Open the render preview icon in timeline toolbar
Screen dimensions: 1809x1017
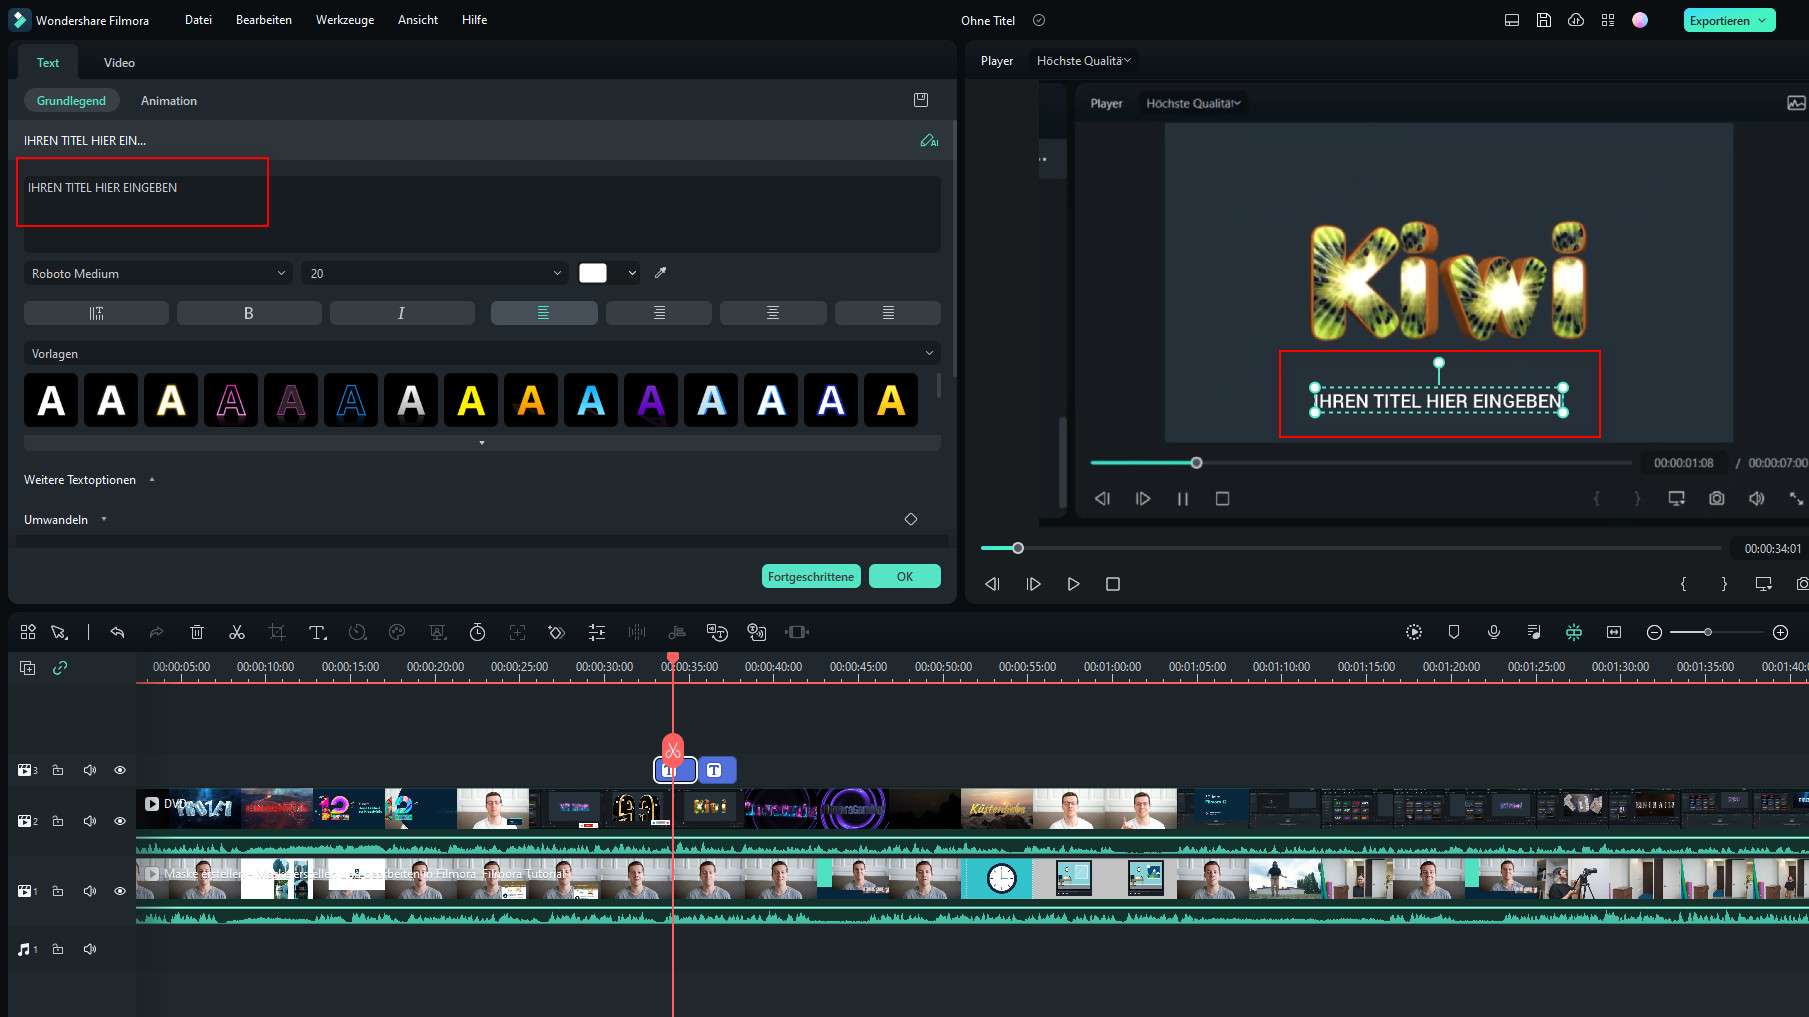1414,632
